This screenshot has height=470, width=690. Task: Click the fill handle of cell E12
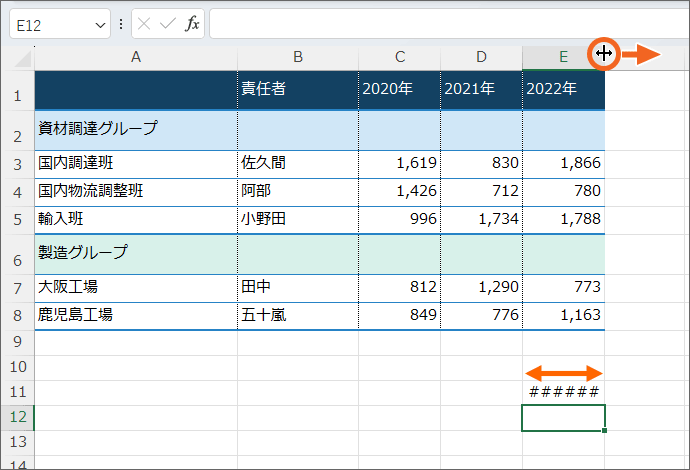pos(605,430)
